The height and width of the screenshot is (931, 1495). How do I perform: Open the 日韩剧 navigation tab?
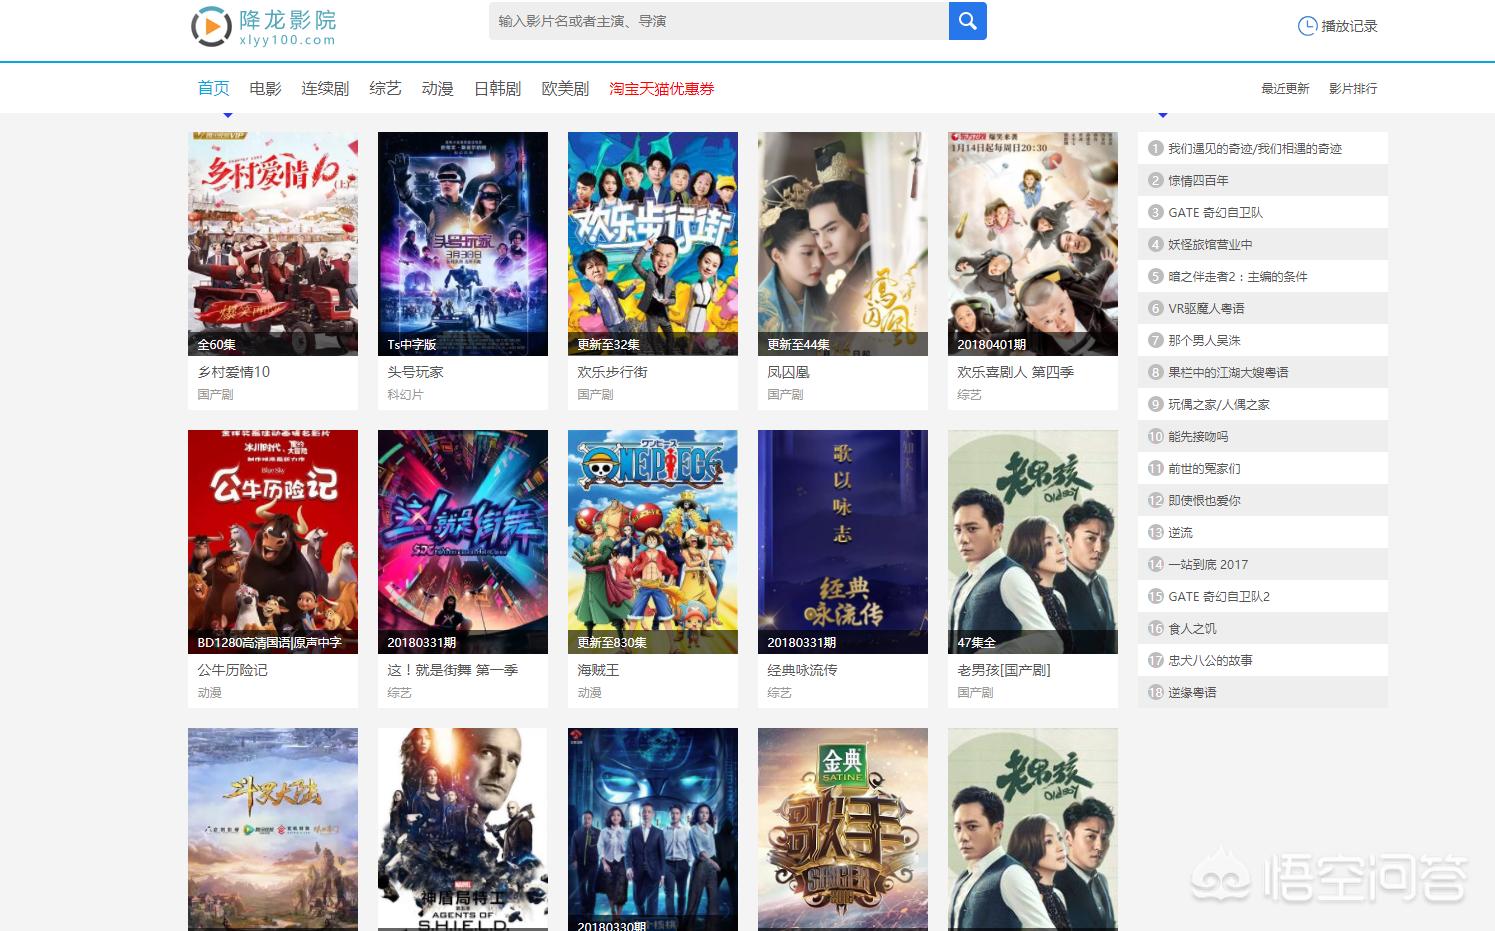pos(497,88)
